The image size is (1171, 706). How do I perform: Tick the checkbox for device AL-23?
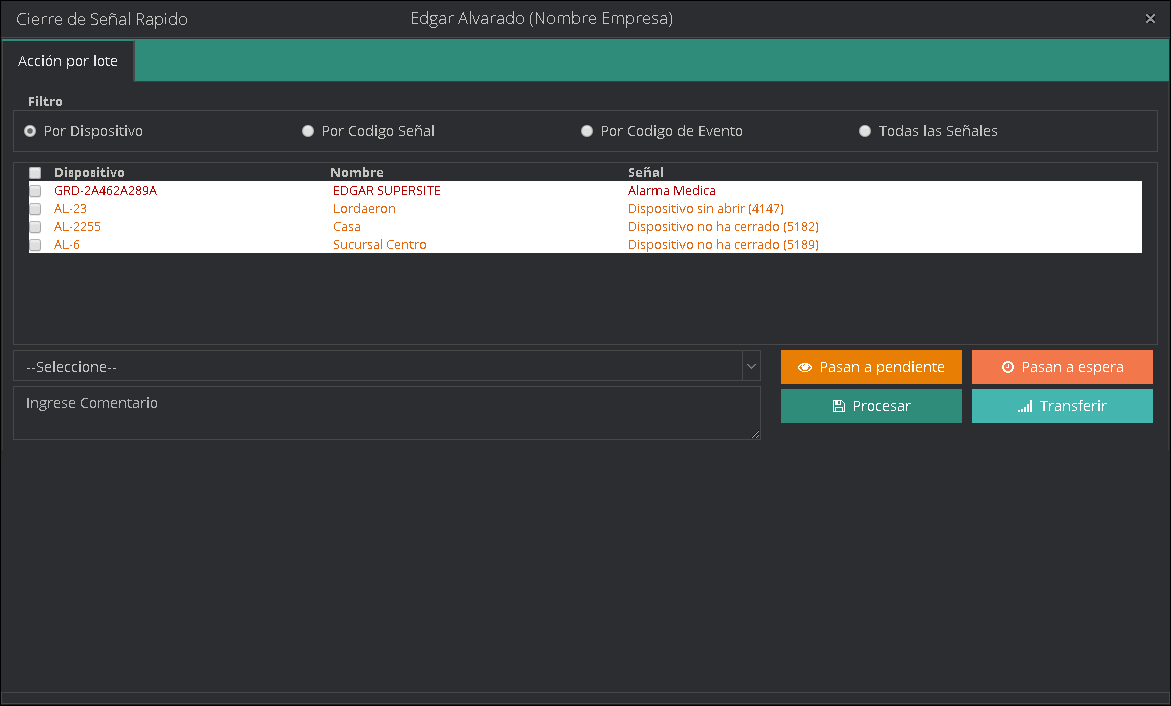35,209
